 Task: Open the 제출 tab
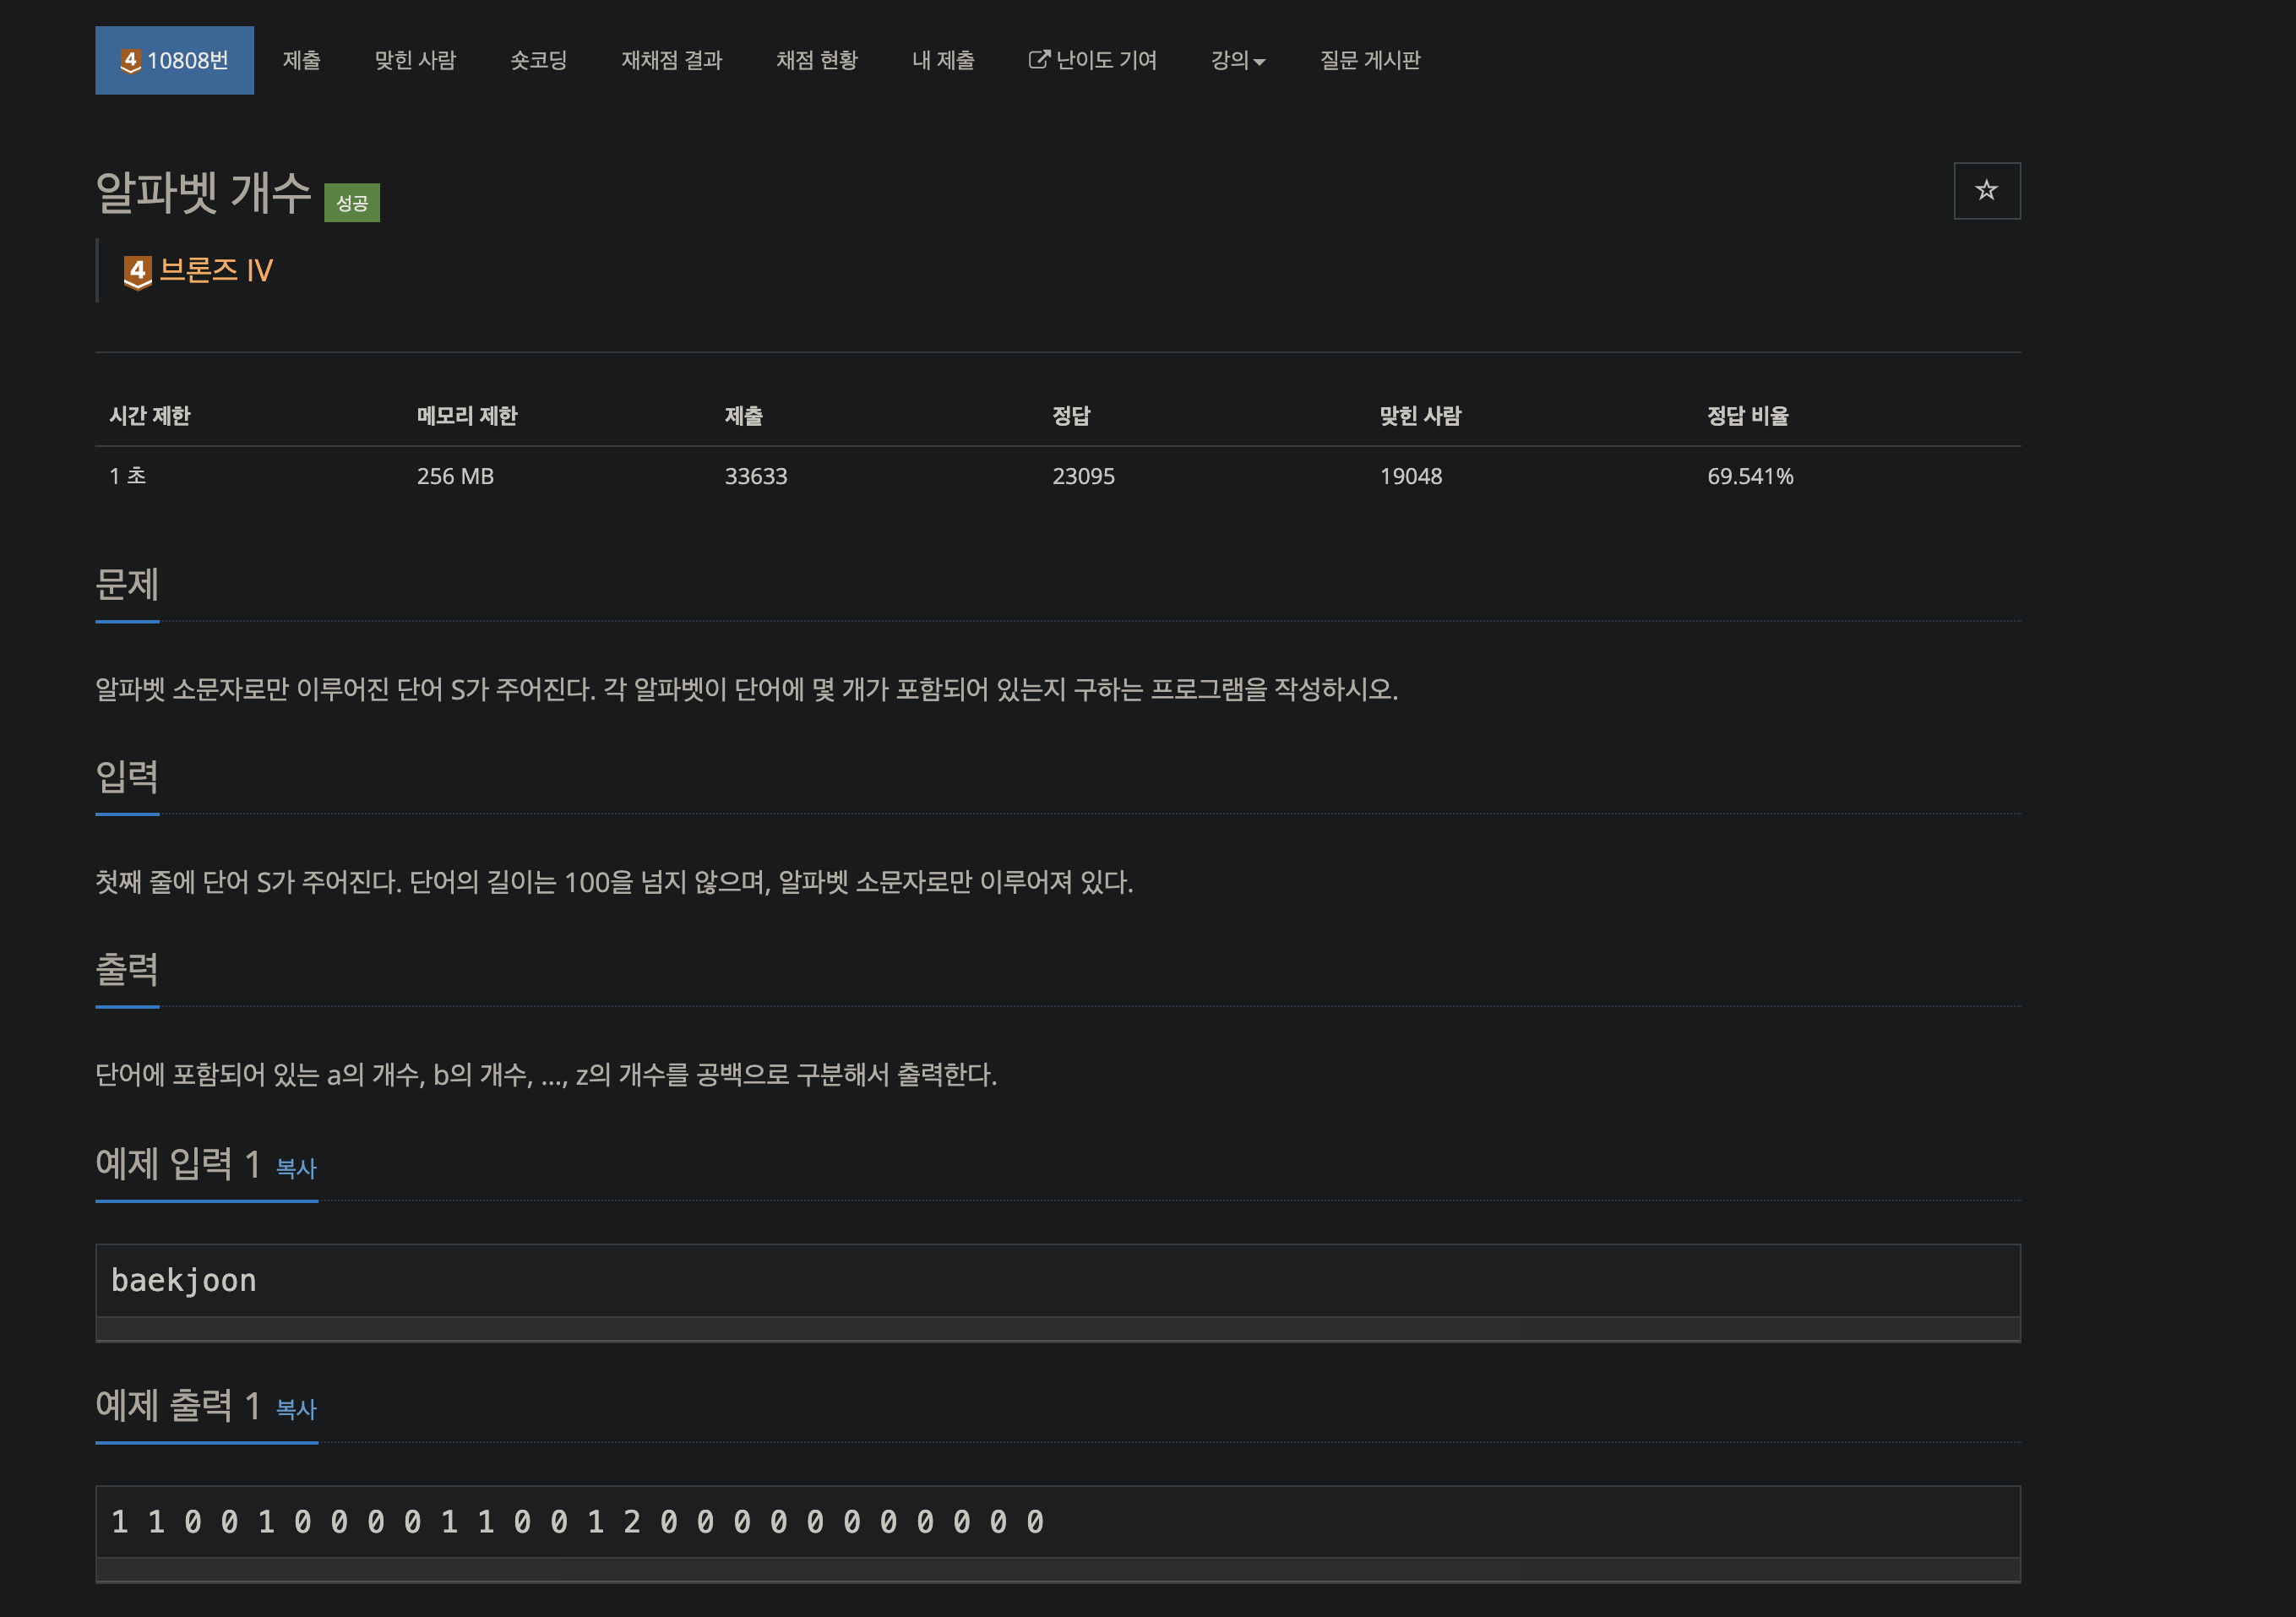pyautogui.click(x=301, y=61)
